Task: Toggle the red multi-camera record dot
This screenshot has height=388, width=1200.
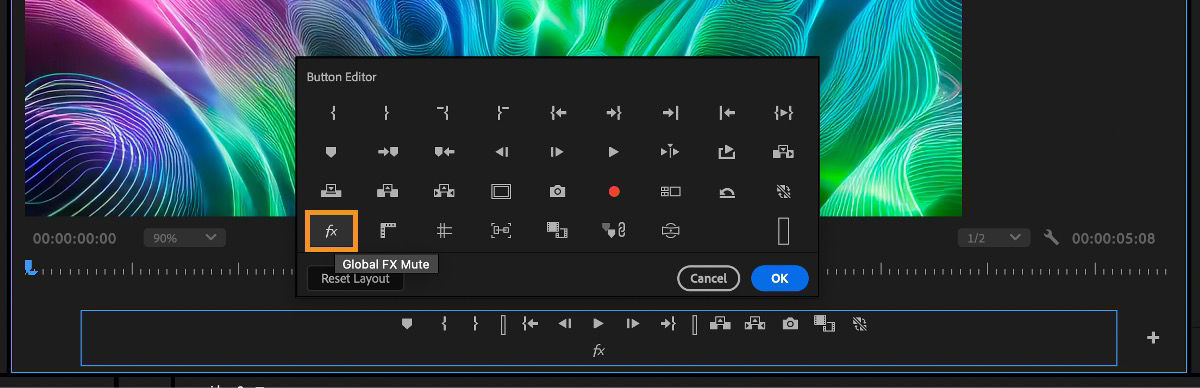Action: coord(614,190)
